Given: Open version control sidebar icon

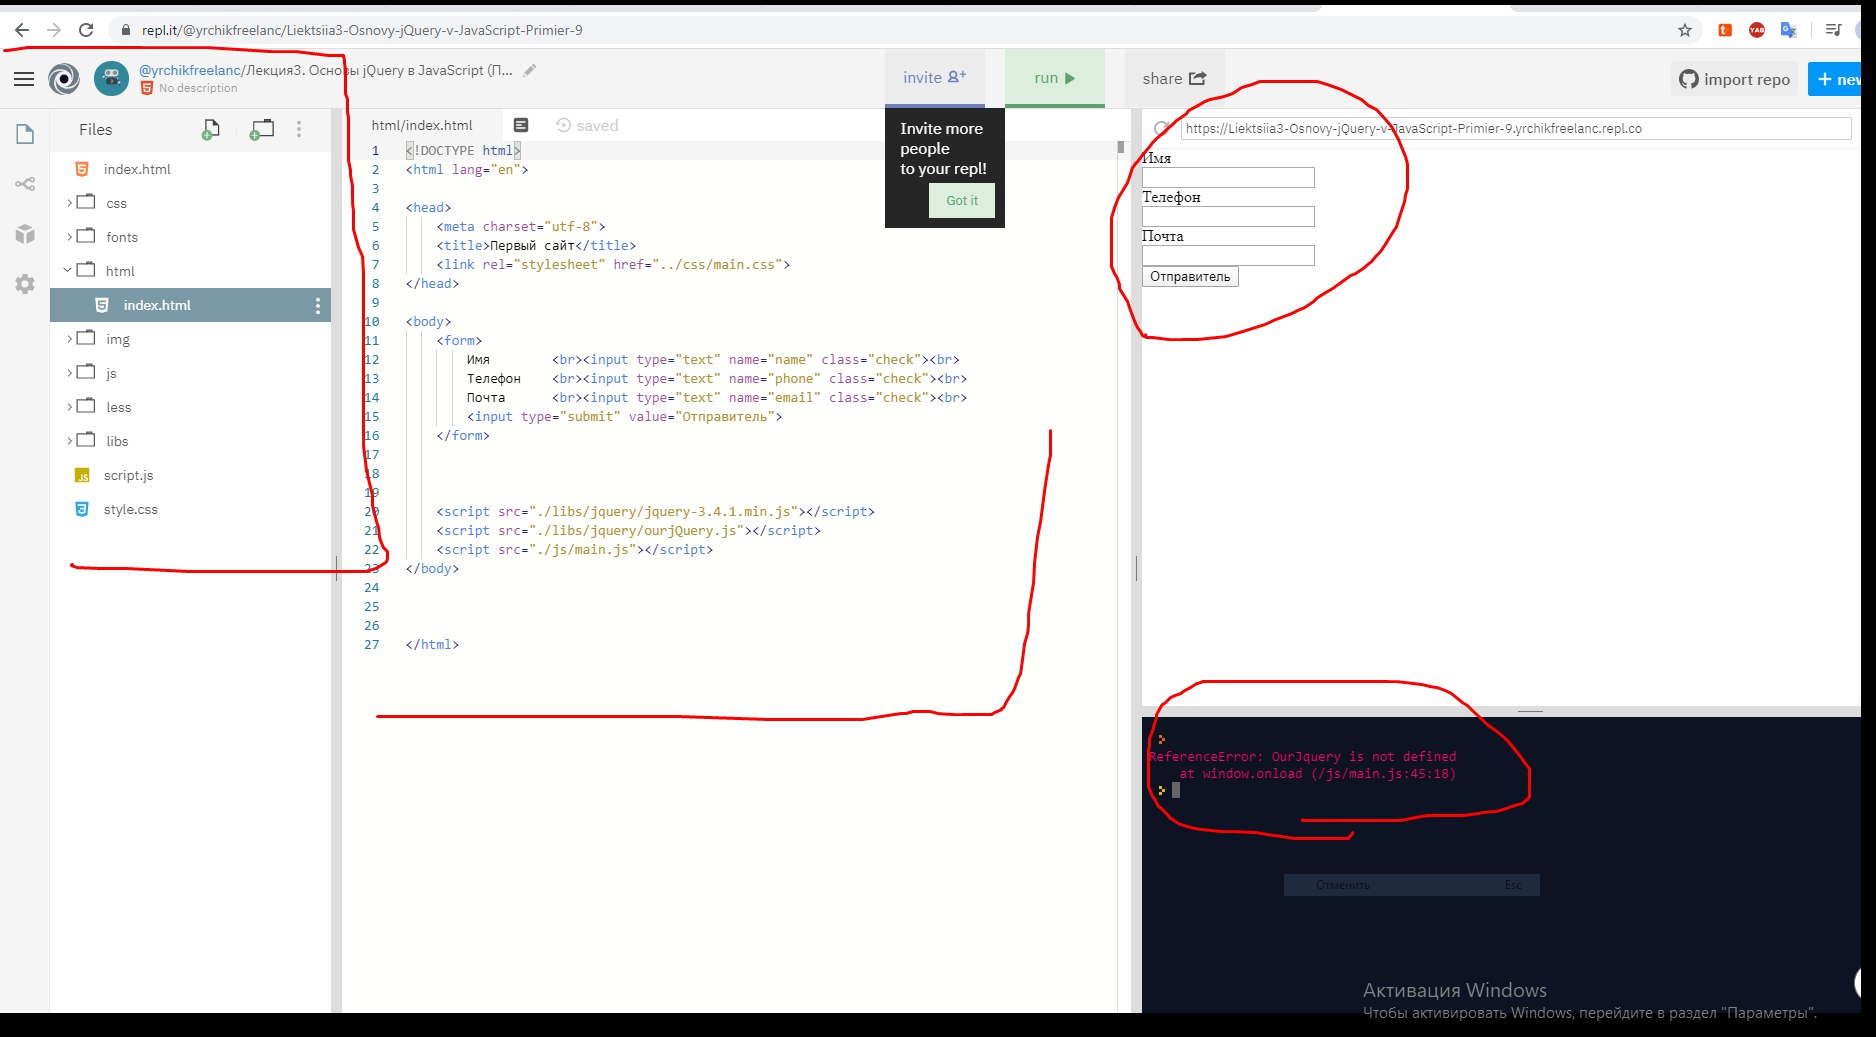Looking at the screenshot, I should click(25, 184).
